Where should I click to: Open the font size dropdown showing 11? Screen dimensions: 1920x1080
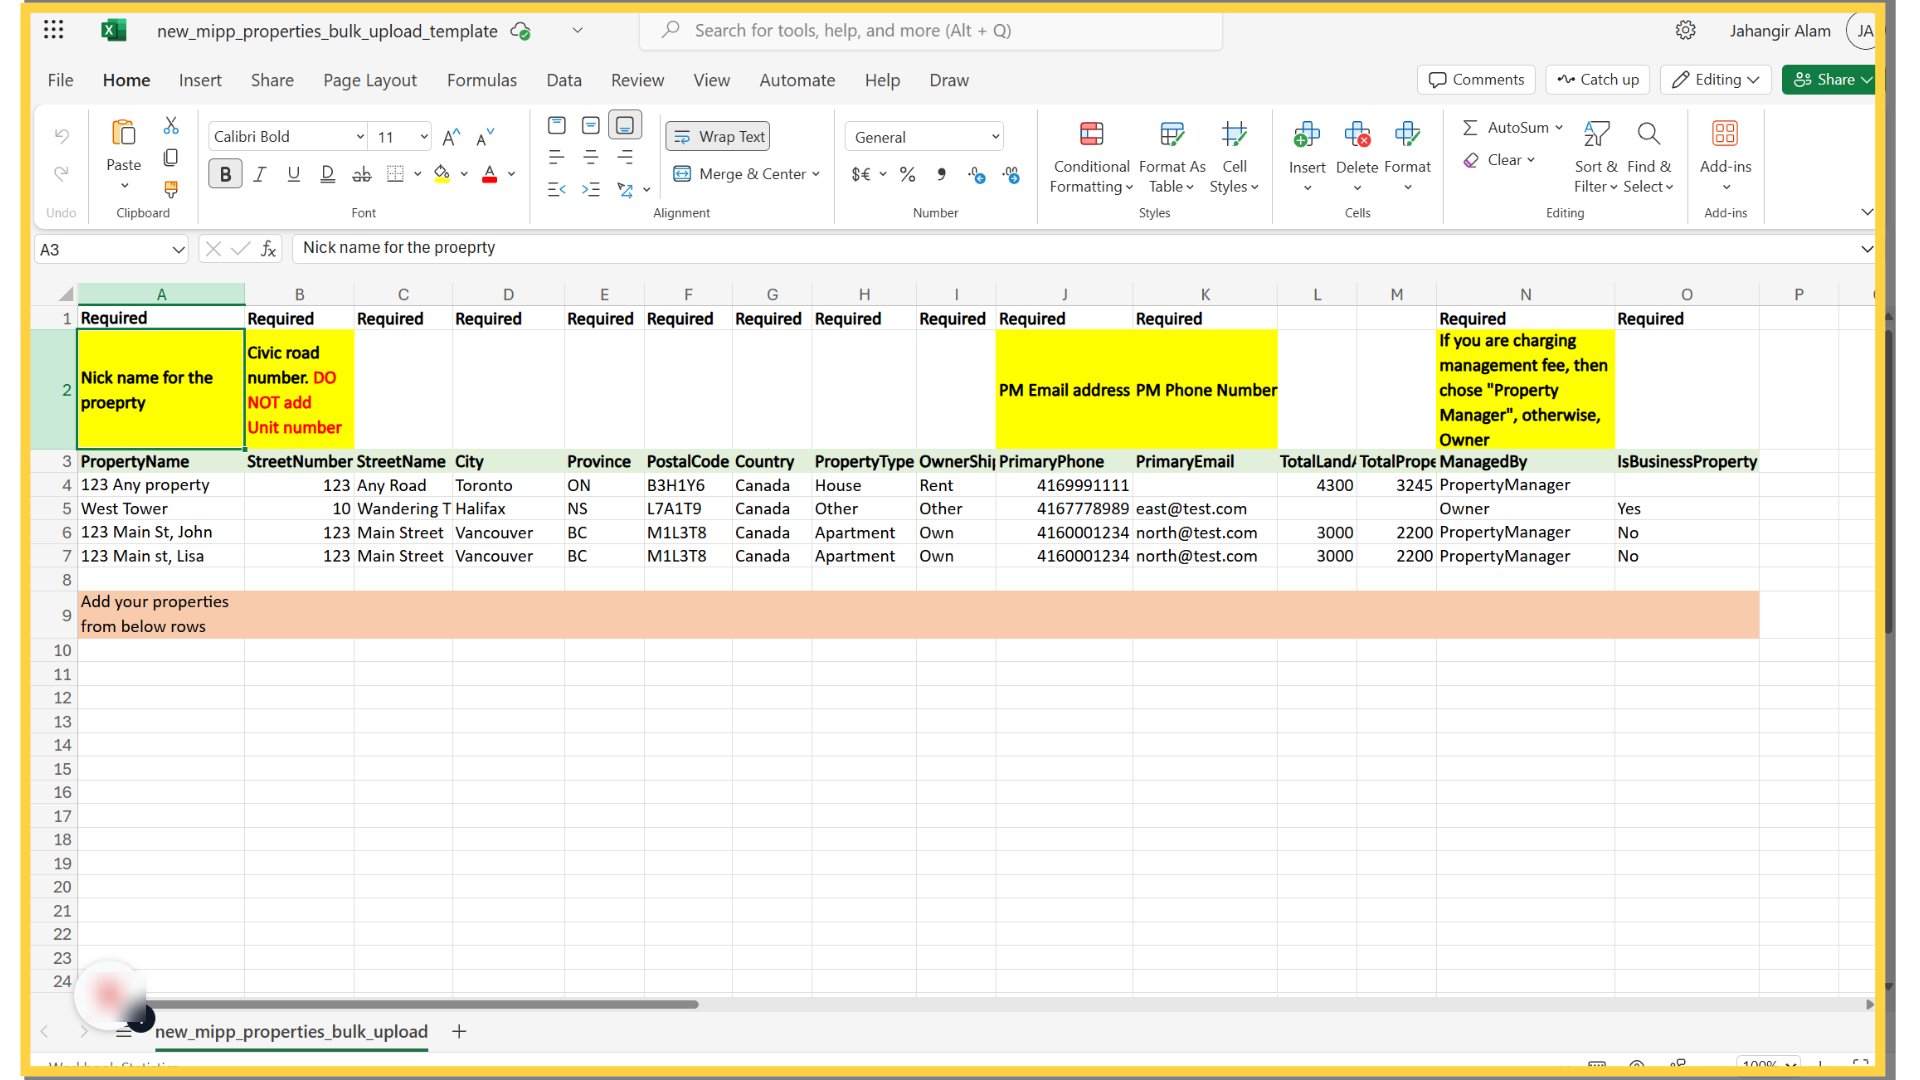coord(401,137)
